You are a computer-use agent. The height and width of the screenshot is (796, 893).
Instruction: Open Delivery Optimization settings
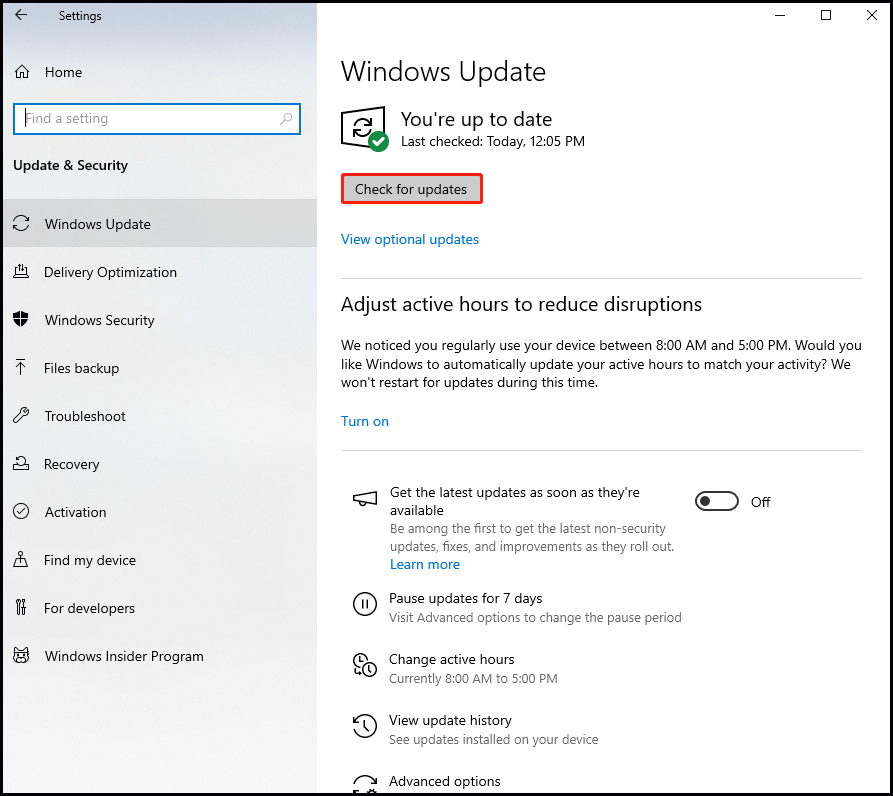[x=159, y=272]
